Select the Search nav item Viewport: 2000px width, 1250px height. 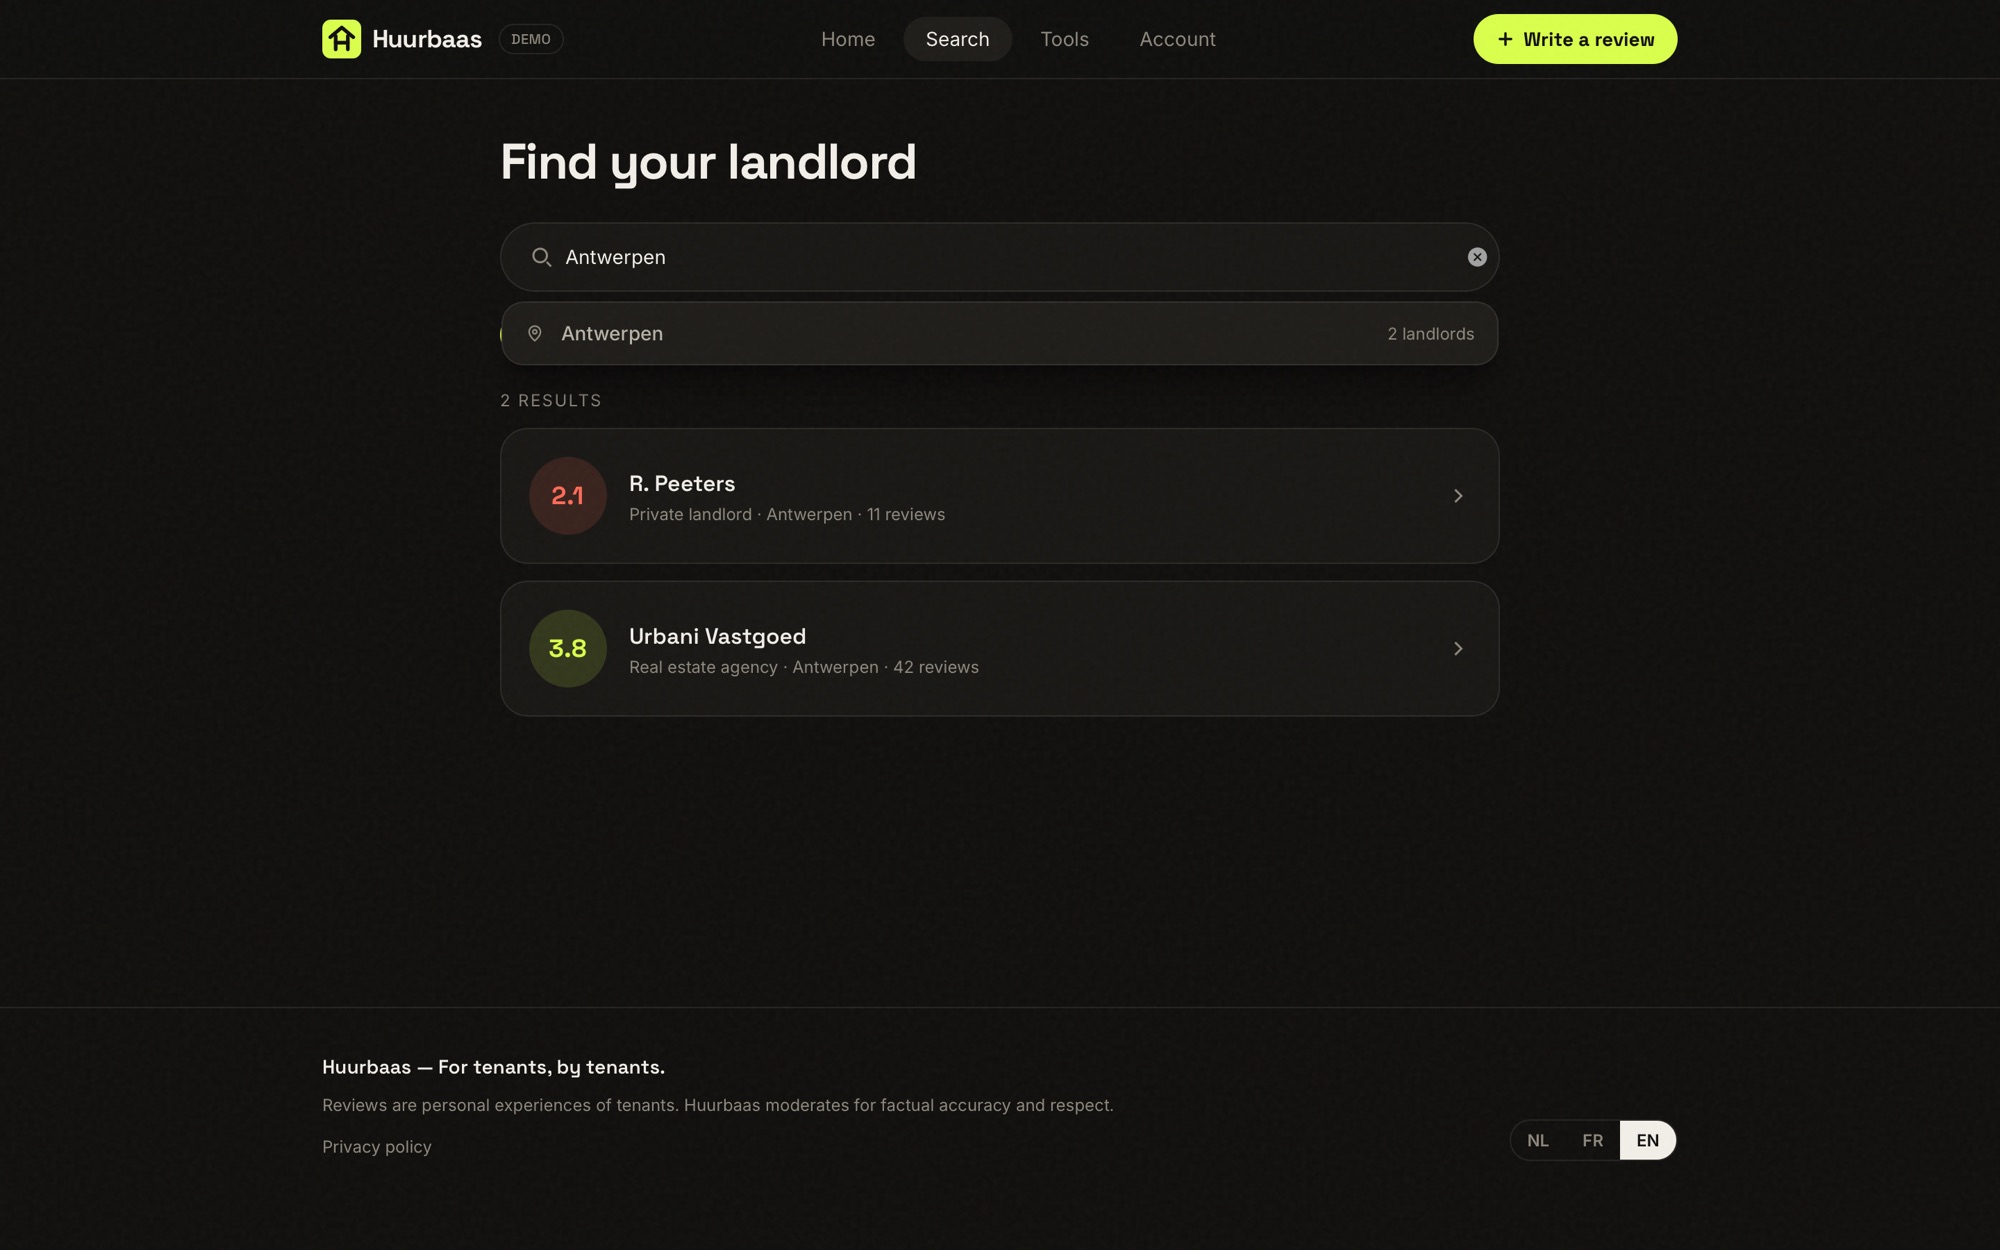[958, 39]
